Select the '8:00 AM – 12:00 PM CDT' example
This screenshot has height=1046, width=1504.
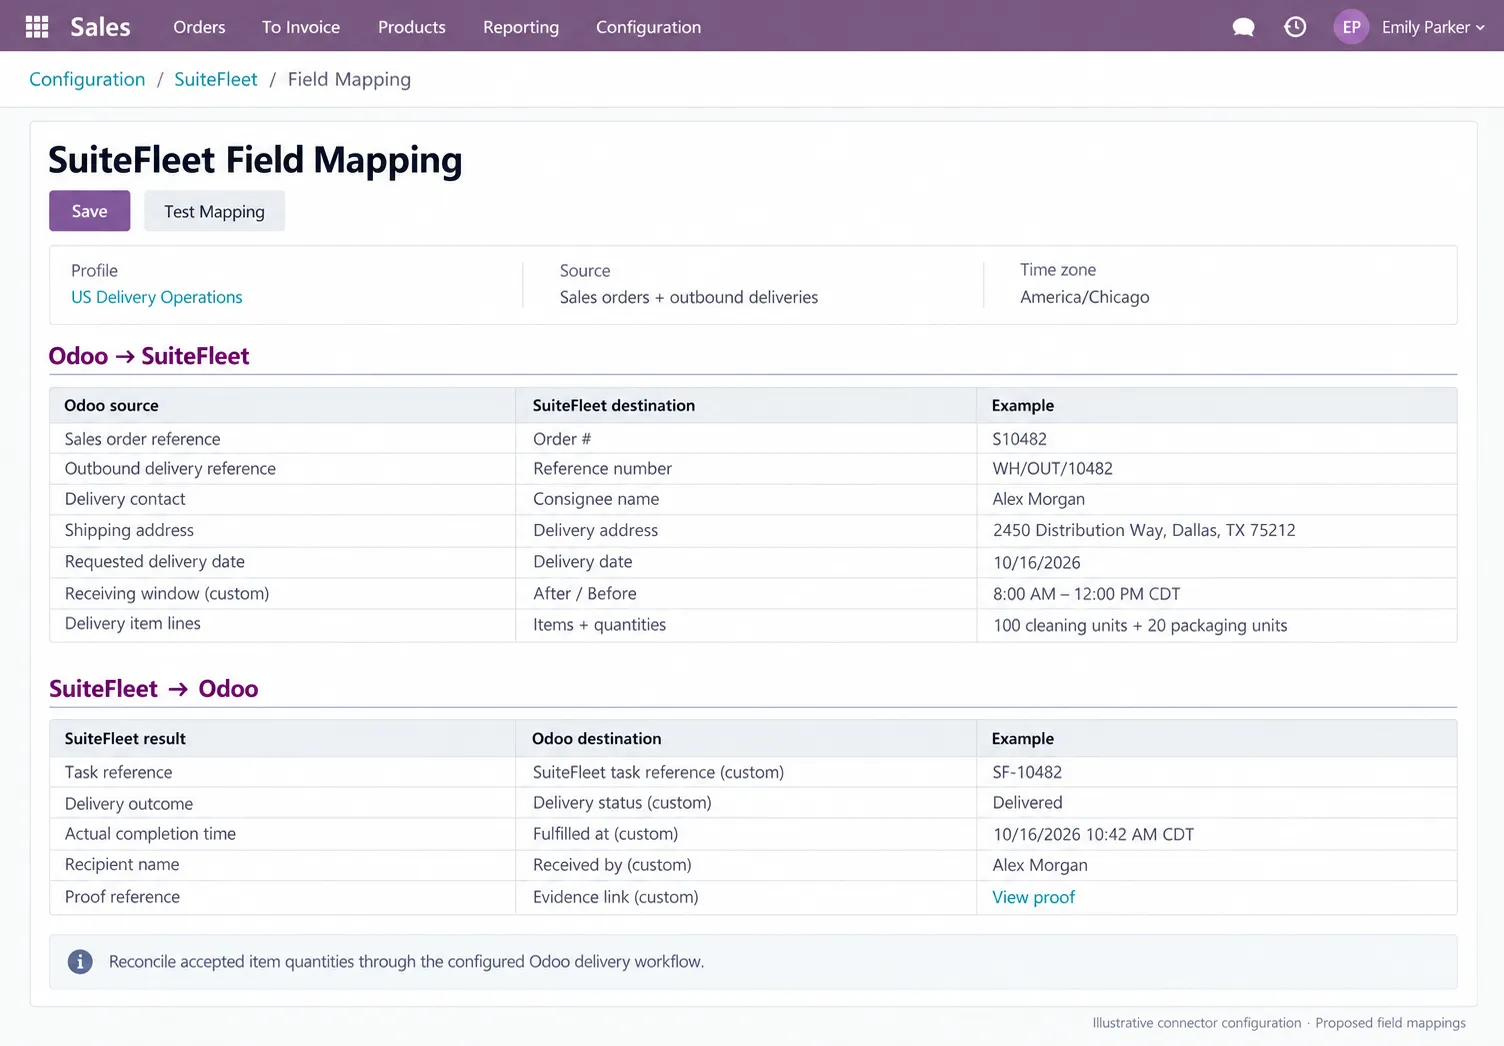pos(1086,594)
